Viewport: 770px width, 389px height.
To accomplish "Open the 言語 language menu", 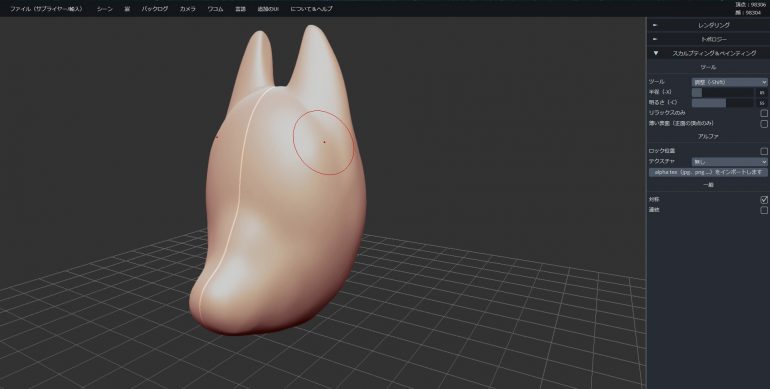I will click(241, 9).
